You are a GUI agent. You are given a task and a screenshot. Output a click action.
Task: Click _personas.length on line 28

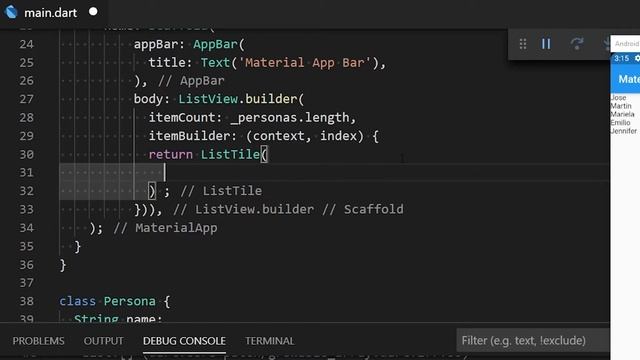[x=290, y=118]
